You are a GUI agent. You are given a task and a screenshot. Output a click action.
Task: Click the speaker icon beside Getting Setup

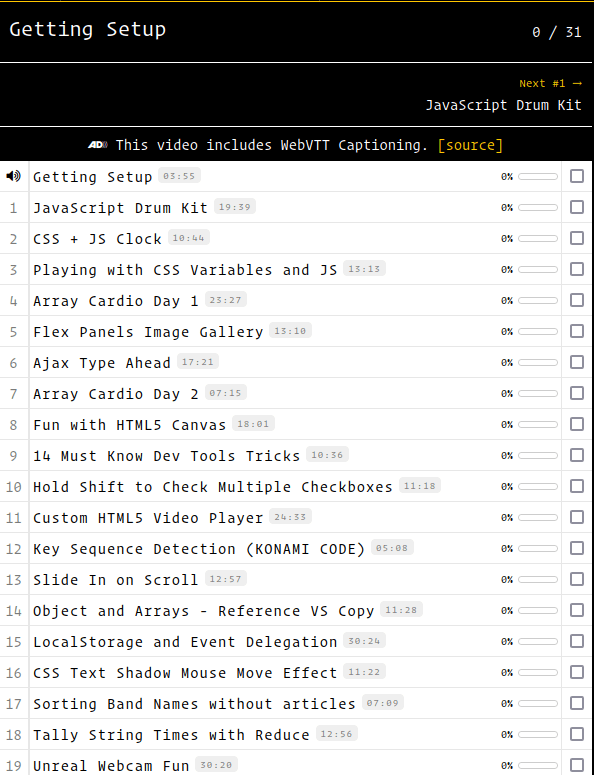(x=13, y=176)
